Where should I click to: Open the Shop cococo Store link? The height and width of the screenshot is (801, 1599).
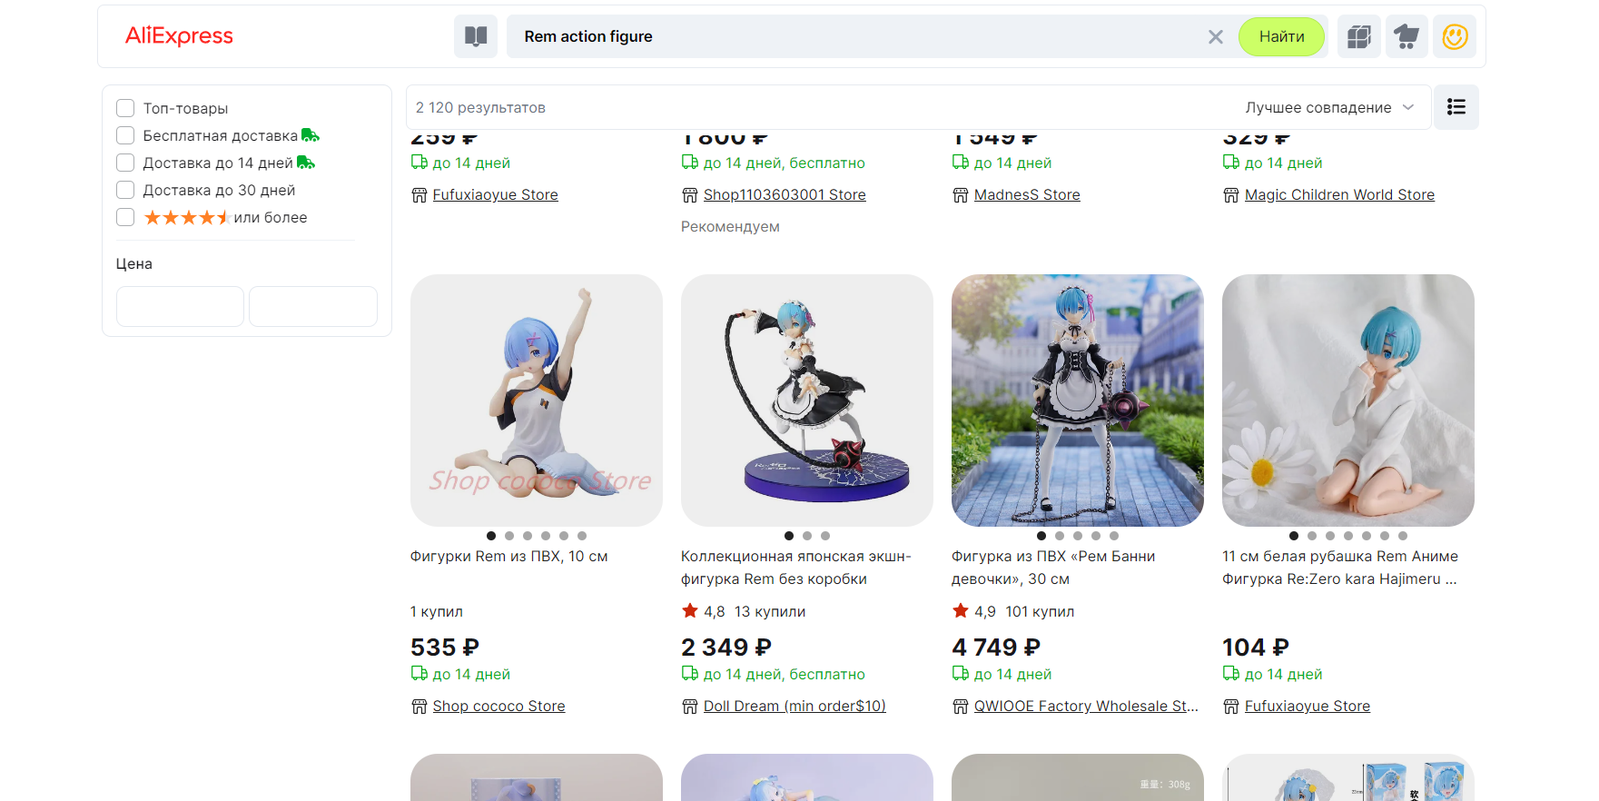pos(499,706)
